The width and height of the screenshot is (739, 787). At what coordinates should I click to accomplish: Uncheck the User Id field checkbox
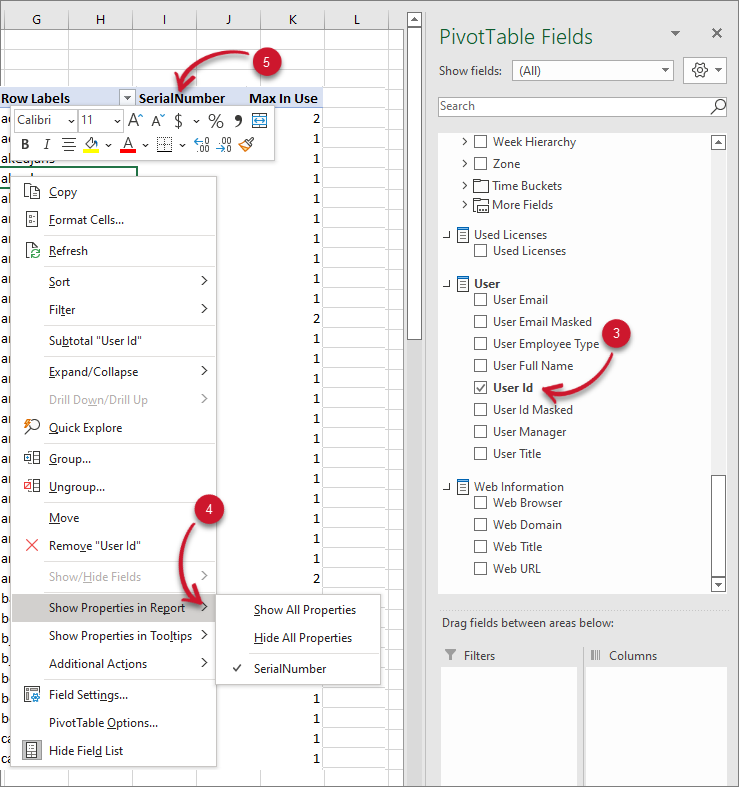(480, 388)
